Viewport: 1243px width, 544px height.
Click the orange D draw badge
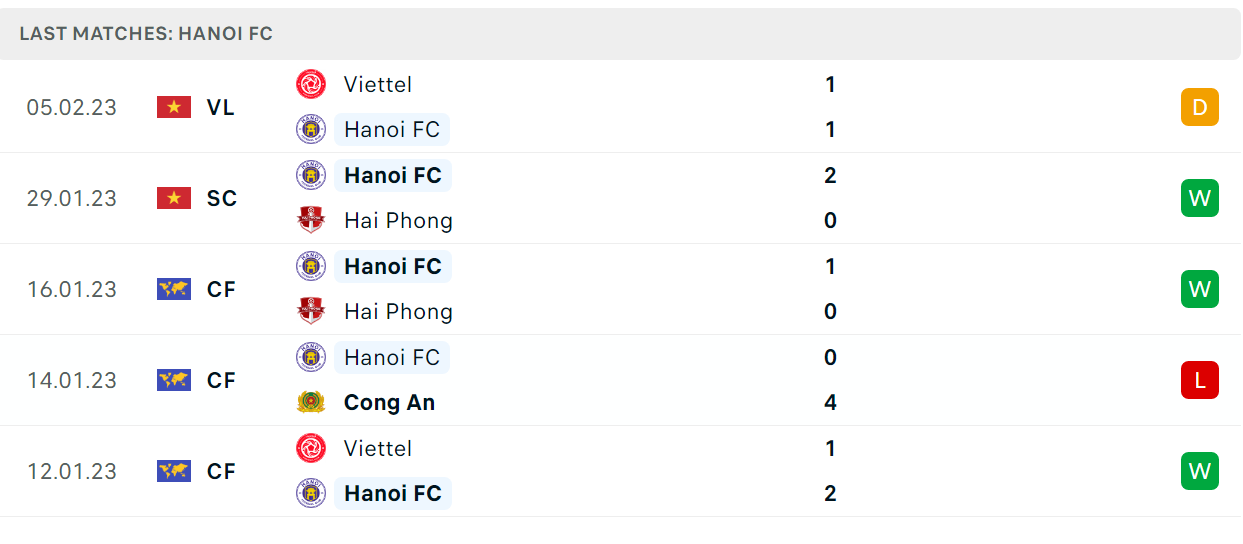coord(1200,107)
